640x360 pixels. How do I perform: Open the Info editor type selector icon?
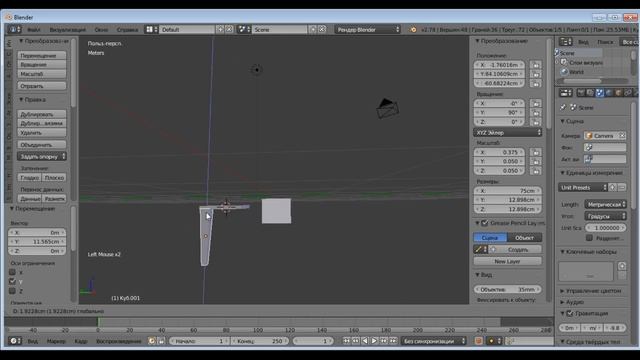[x=14, y=29]
